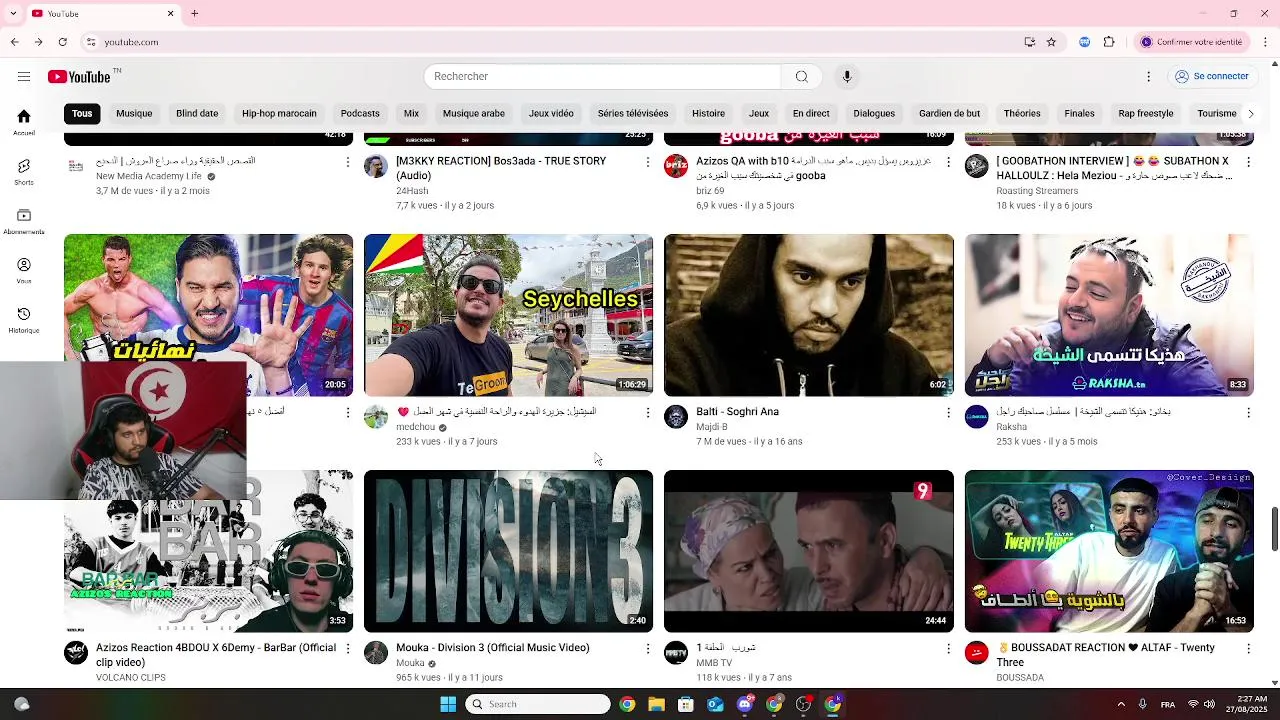Open options for M3KKY REACTION video
Viewport: 1280px width, 720px height.
(x=647, y=161)
